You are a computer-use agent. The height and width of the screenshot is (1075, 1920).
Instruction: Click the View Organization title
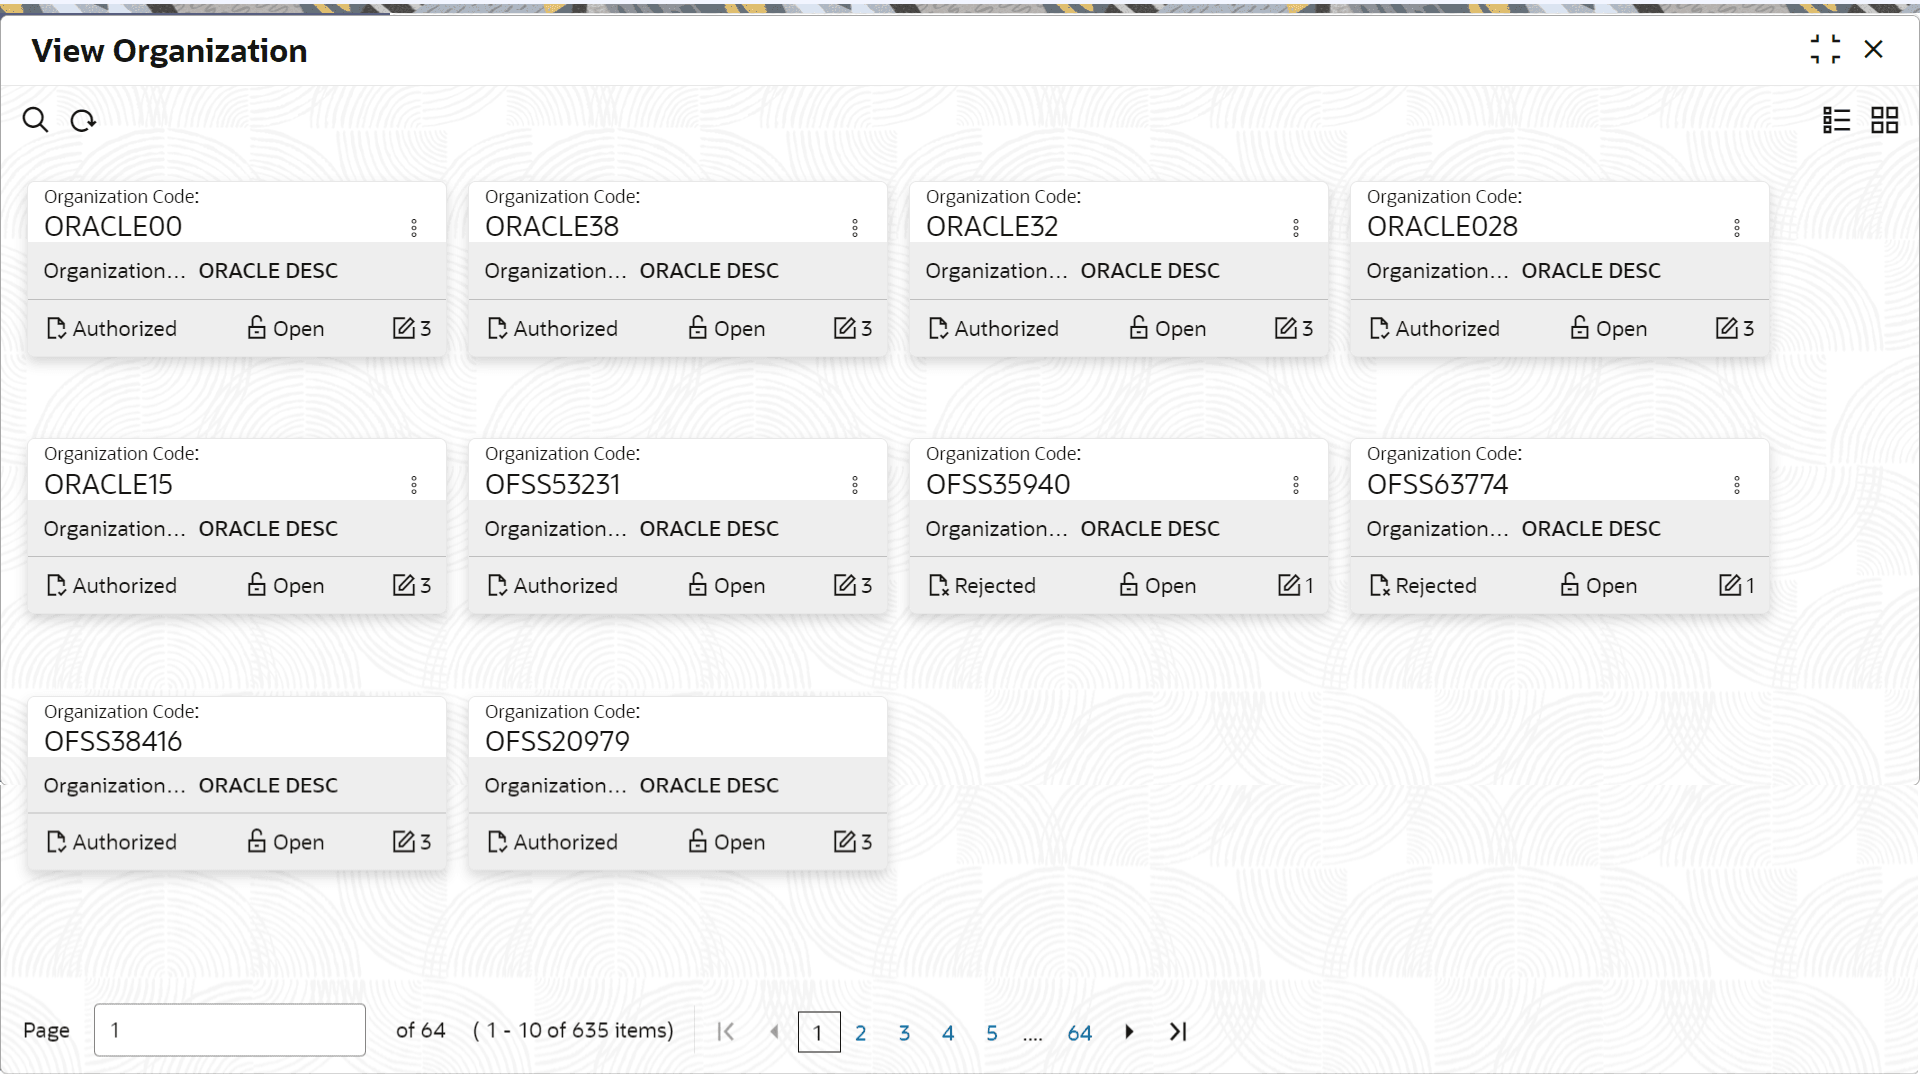[x=170, y=51]
